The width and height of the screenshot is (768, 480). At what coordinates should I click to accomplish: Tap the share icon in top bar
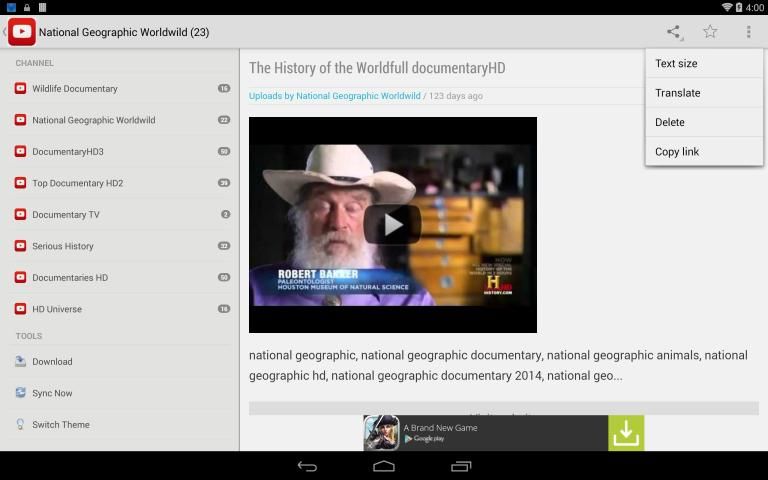[x=674, y=32]
